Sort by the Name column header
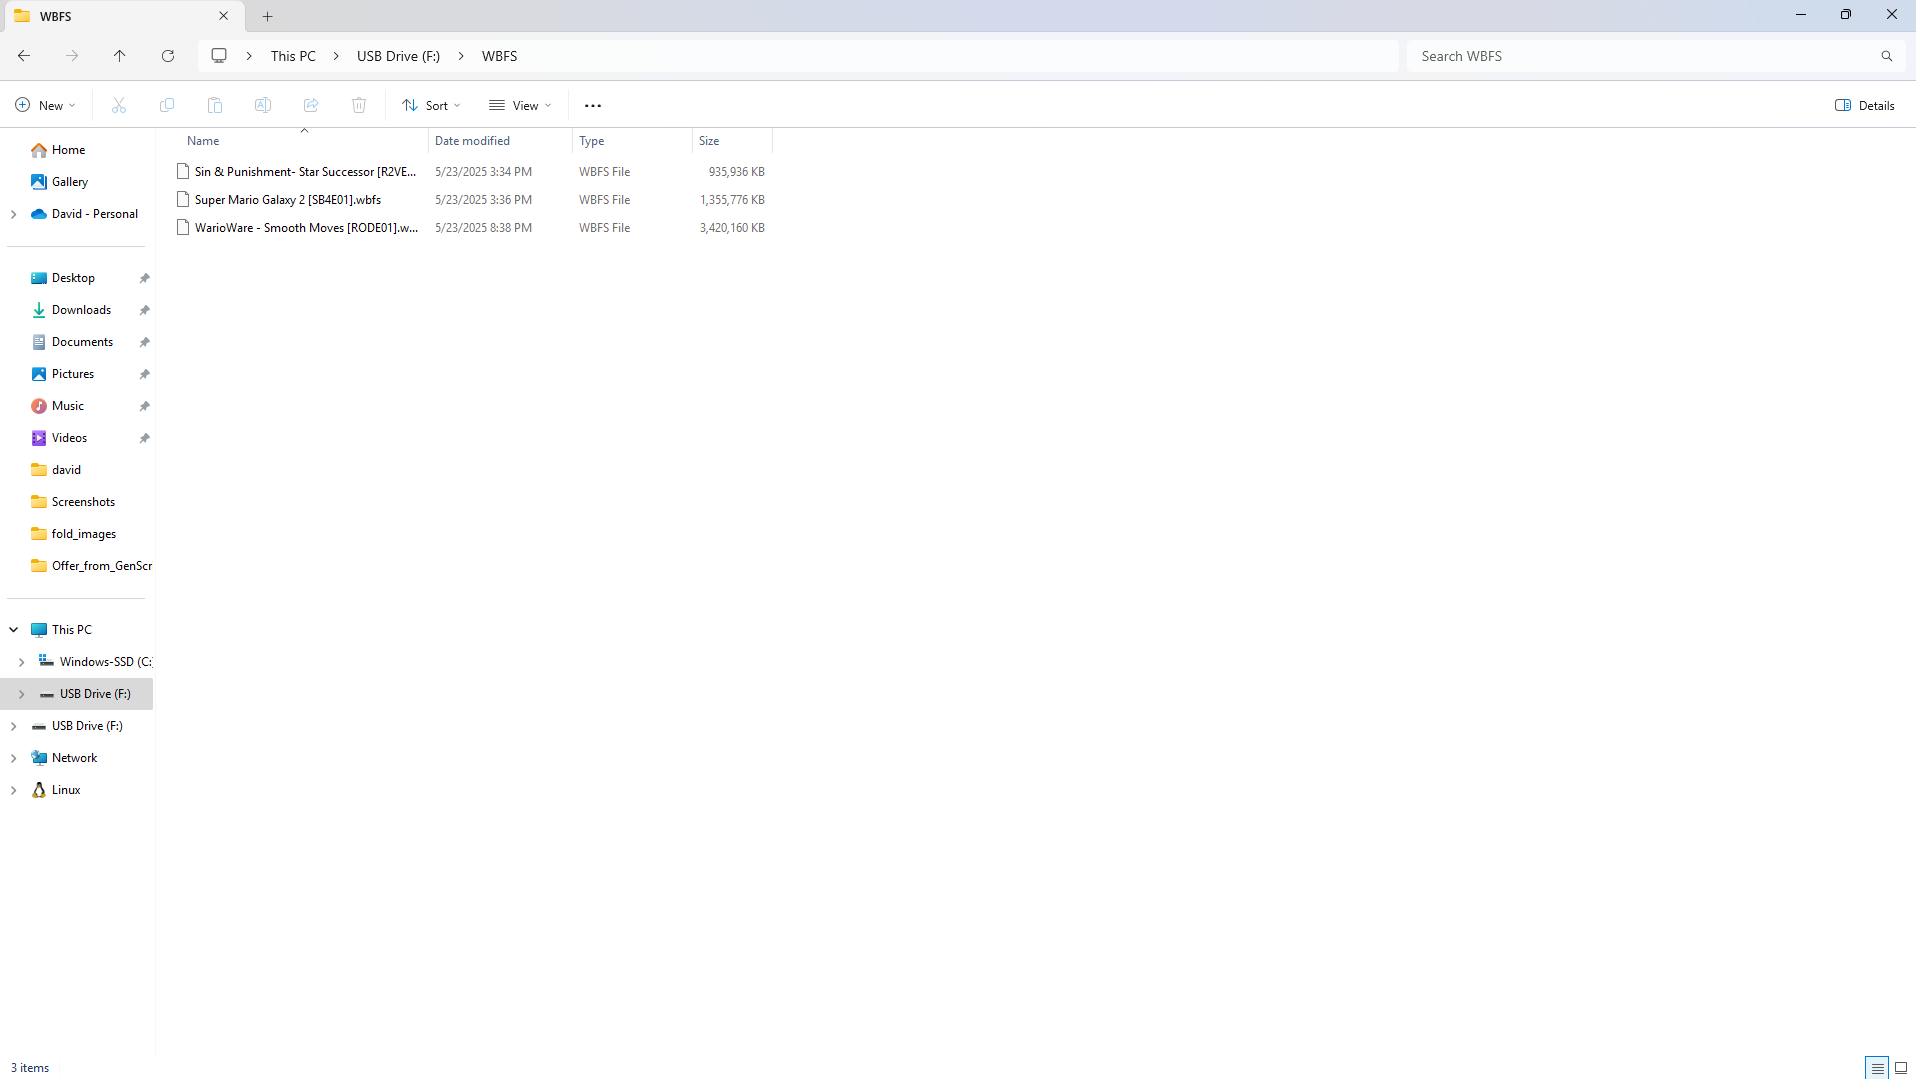 tap(203, 141)
